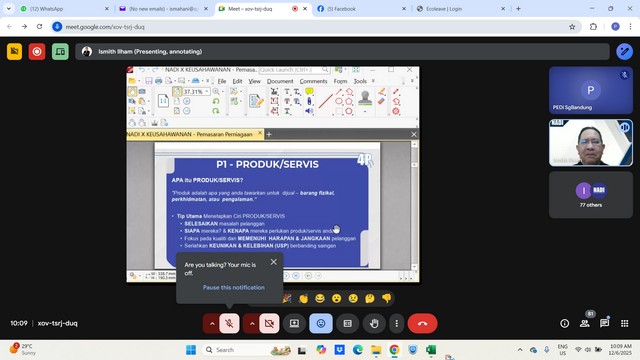The width and height of the screenshot is (640, 360).
Task: Toggle captions in the call controls
Action: (x=347, y=323)
